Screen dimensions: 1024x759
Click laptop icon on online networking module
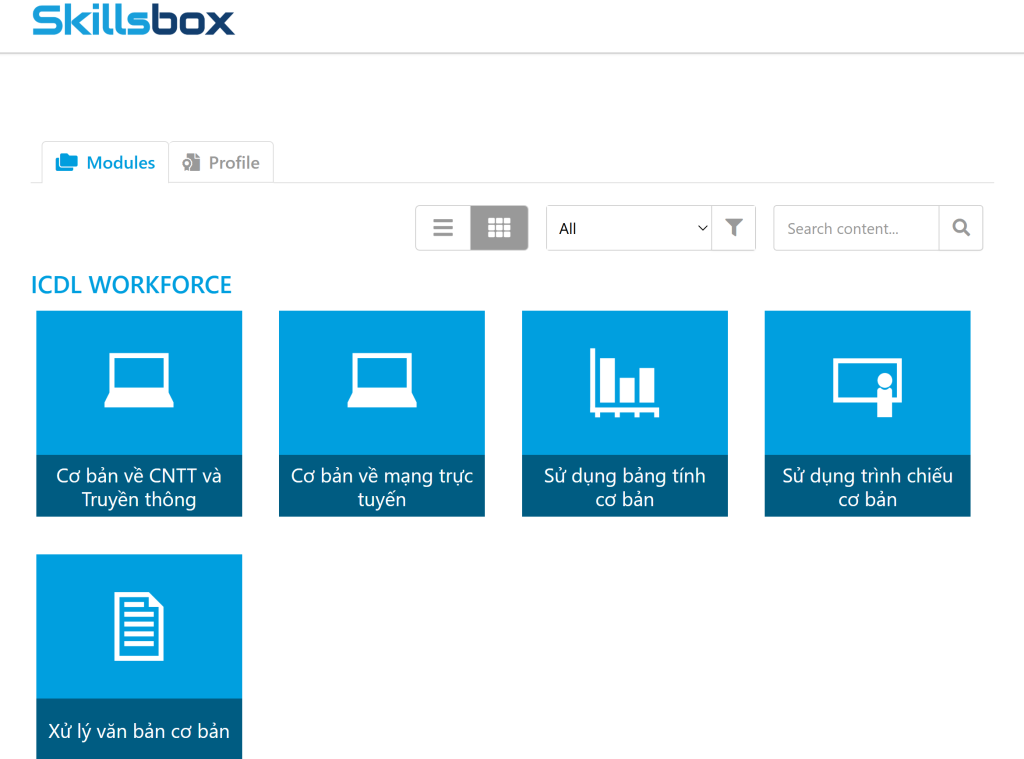pos(382,383)
